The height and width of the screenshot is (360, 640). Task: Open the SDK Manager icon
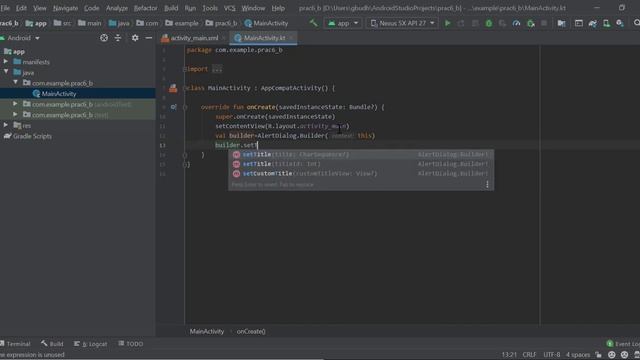click(620, 23)
